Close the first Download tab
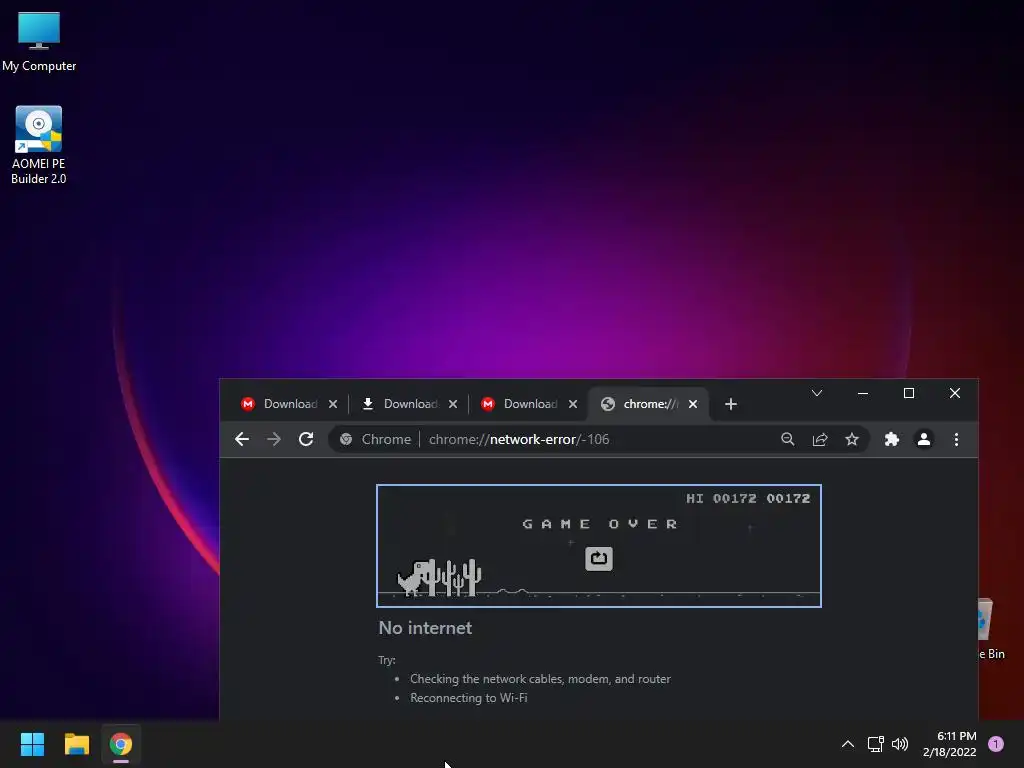This screenshot has height=768, width=1024. click(x=333, y=404)
